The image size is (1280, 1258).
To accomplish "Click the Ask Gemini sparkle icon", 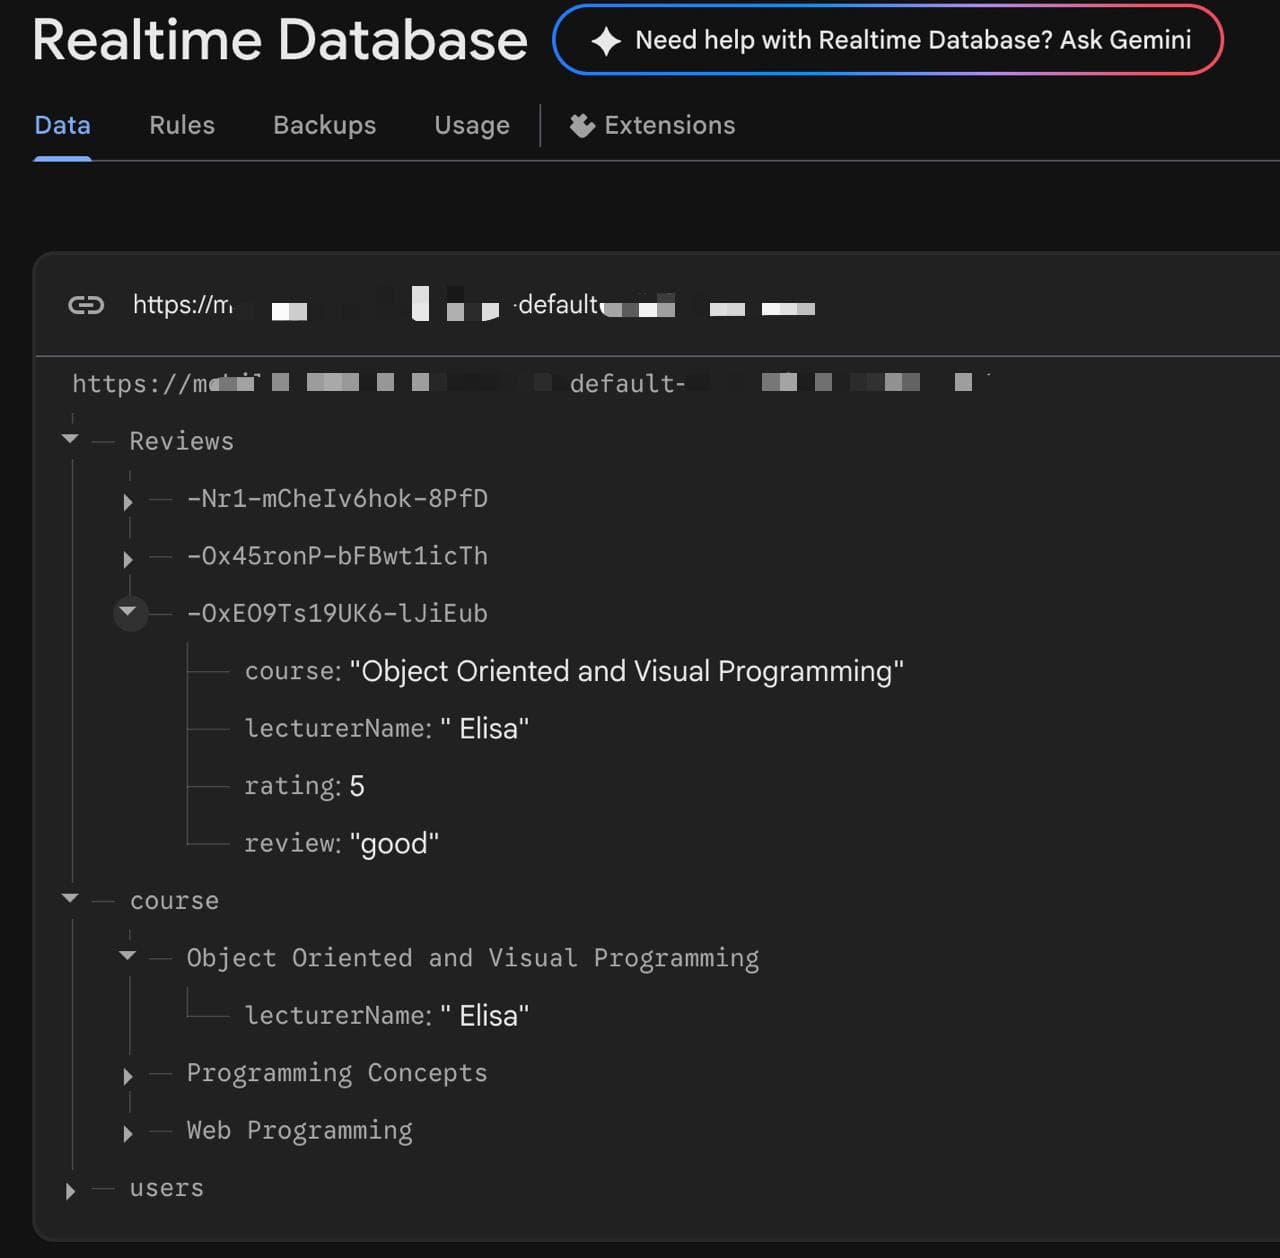I will 606,41.
